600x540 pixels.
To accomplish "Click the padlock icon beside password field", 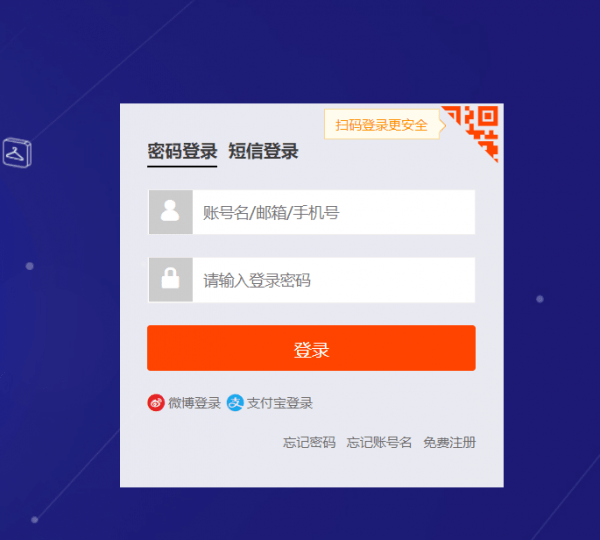I will tap(170, 279).
